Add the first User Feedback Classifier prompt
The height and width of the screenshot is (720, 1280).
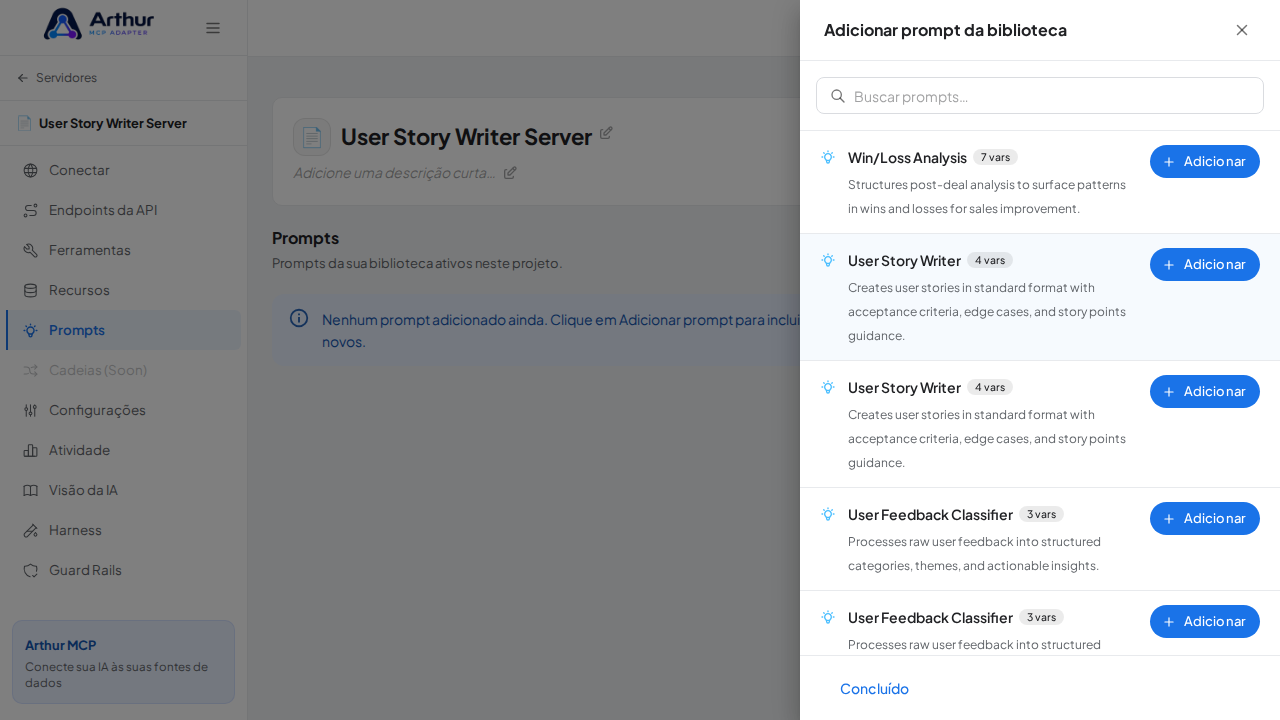(x=1205, y=518)
